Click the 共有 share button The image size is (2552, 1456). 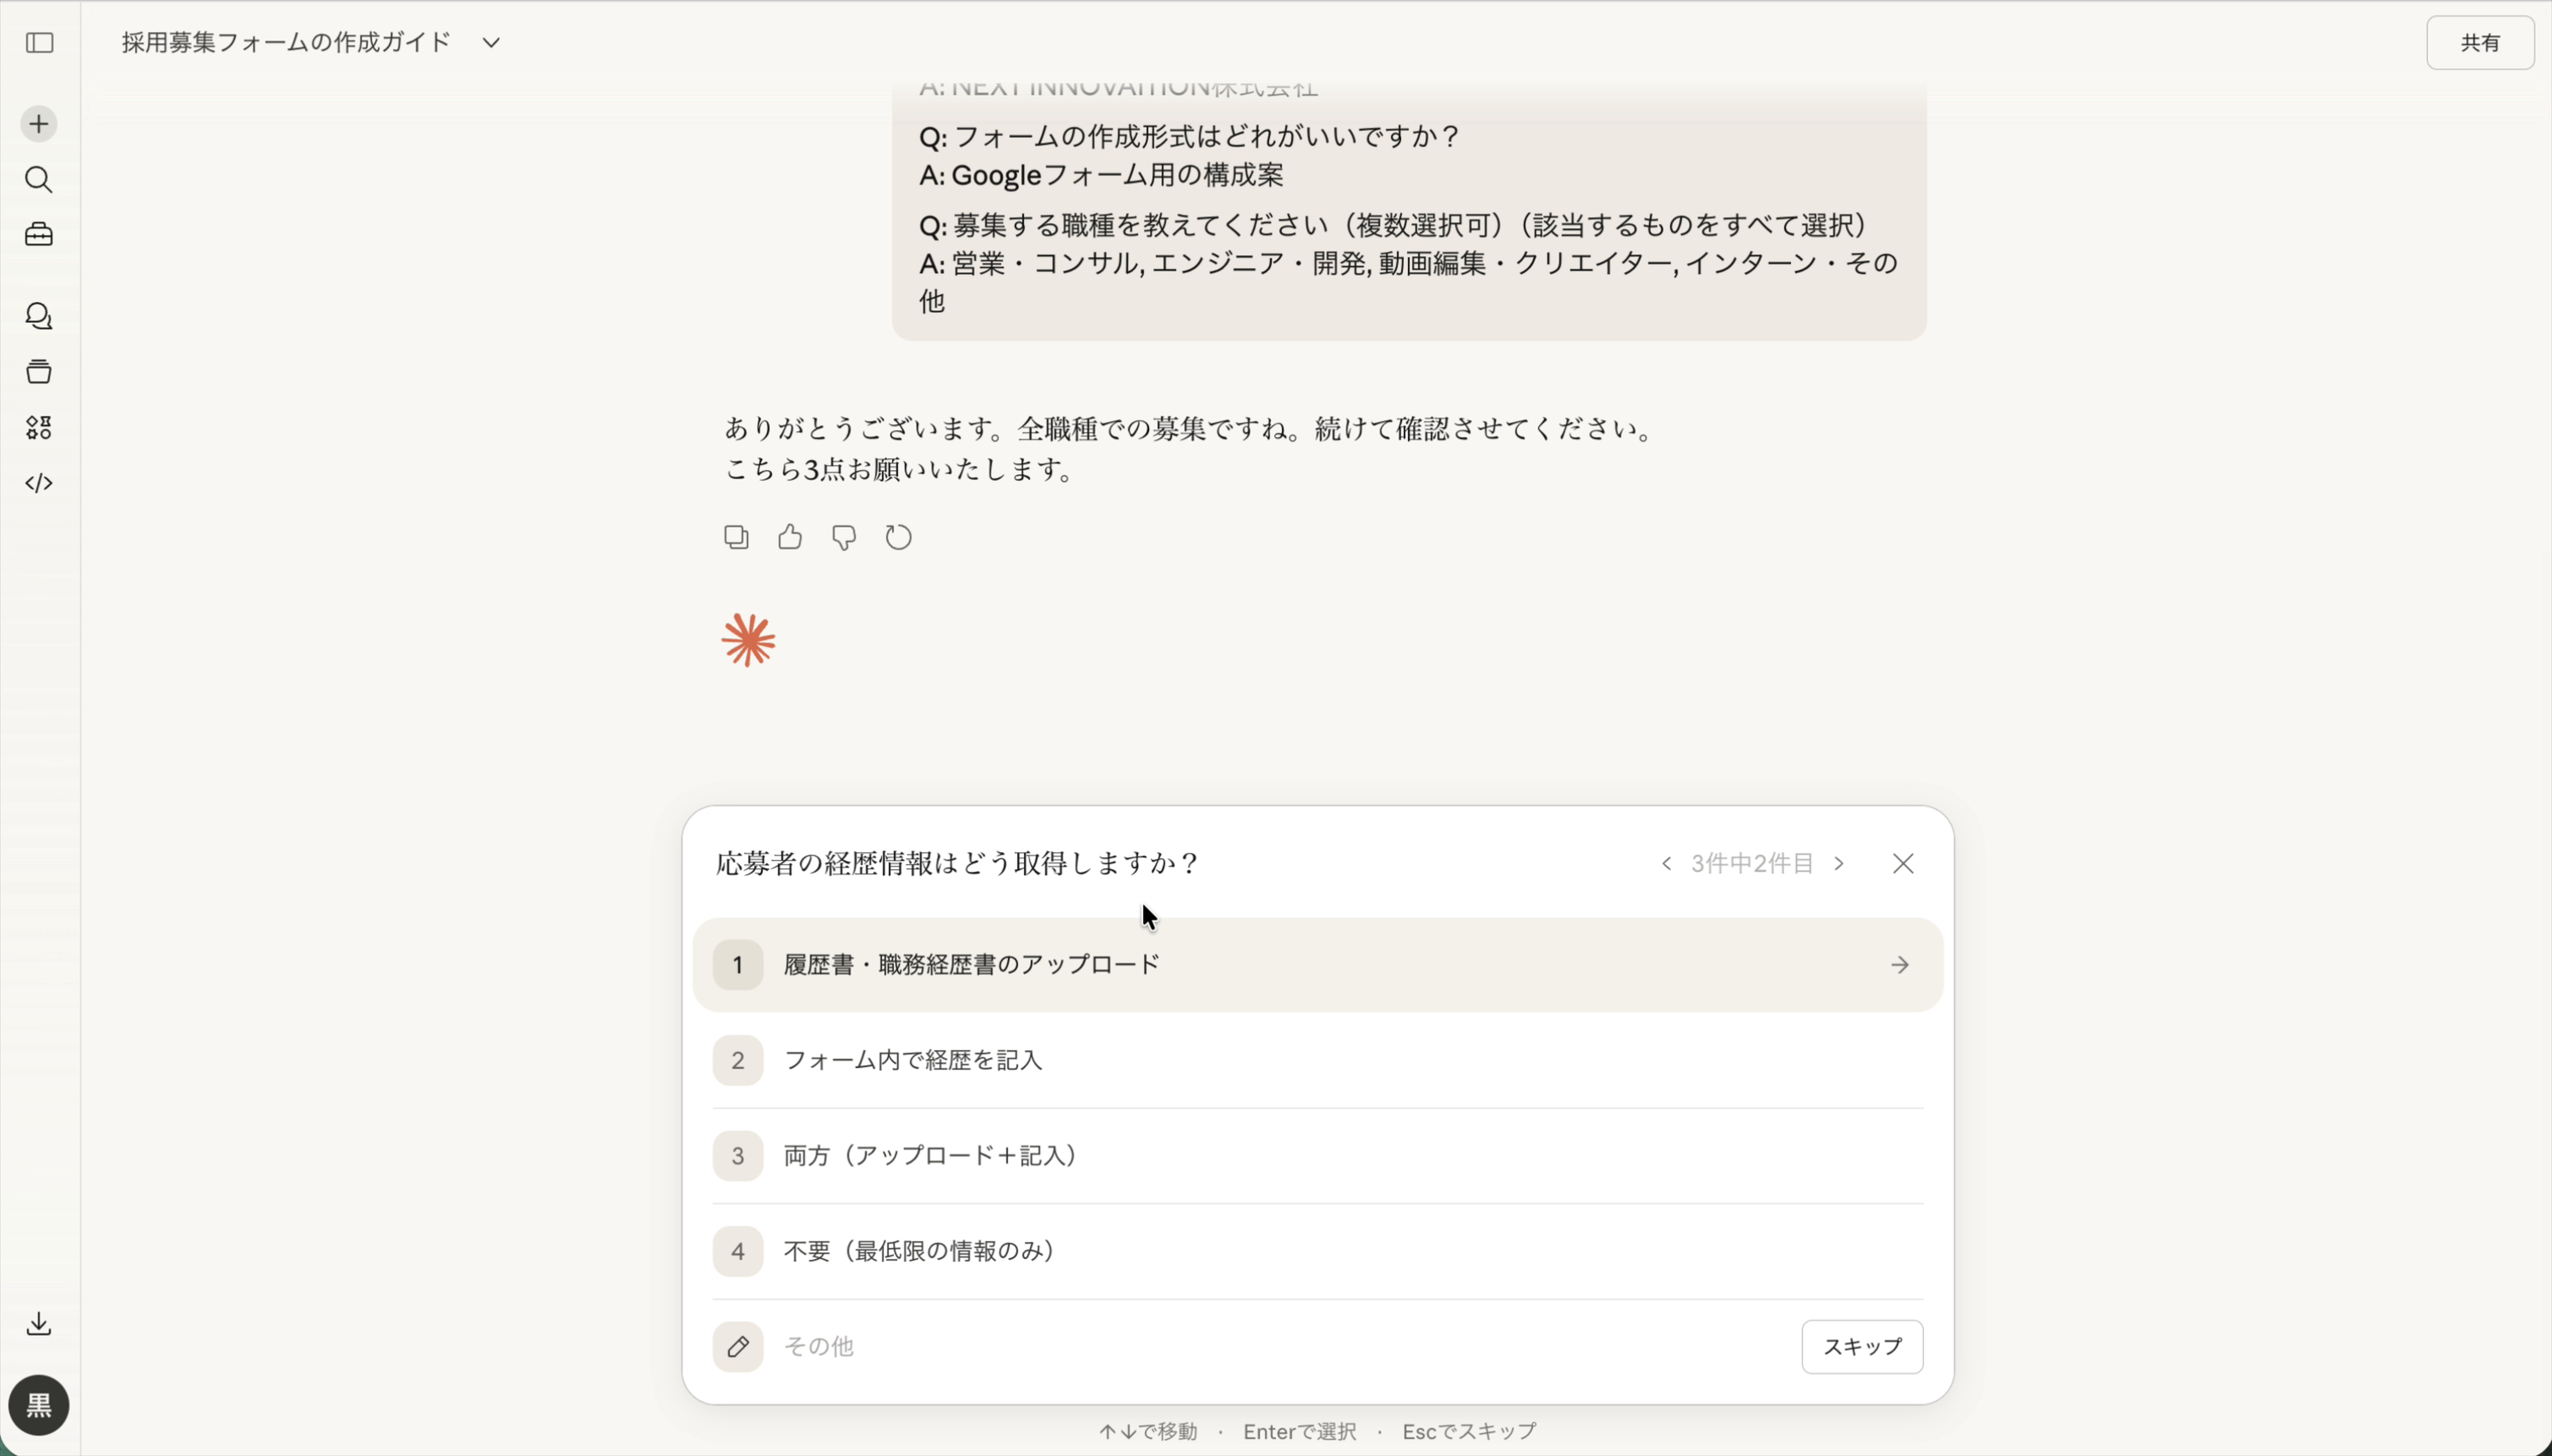[x=2480, y=42]
